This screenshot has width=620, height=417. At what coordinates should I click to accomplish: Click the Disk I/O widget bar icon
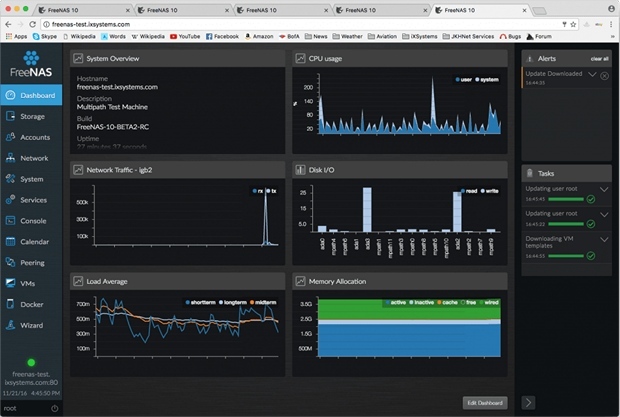point(300,170)
